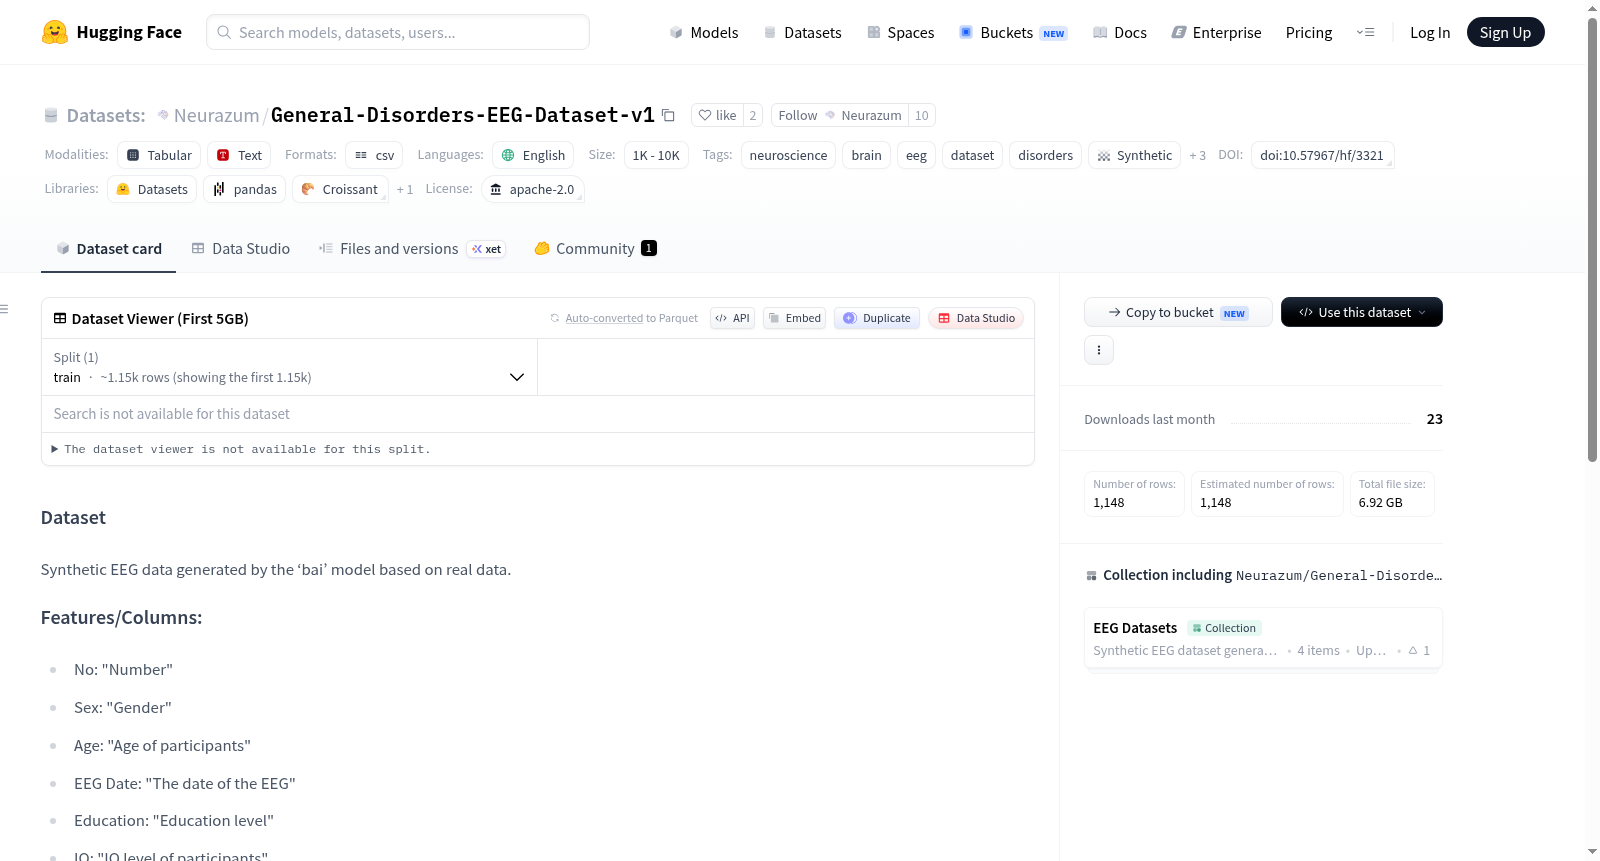Viewport: 1600px width, 861px height.
Task: Click the Embed button in viewer
Action: click(x=795, y=318)
